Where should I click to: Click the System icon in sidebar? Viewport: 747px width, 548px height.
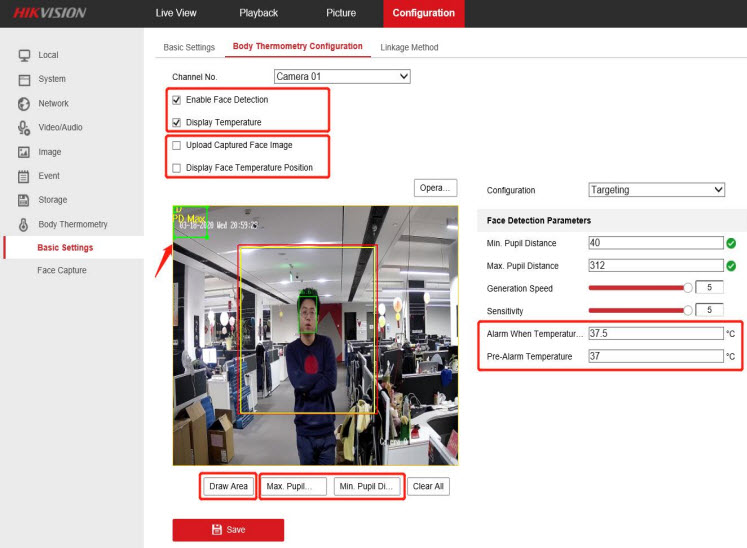(x=23, y=79)
